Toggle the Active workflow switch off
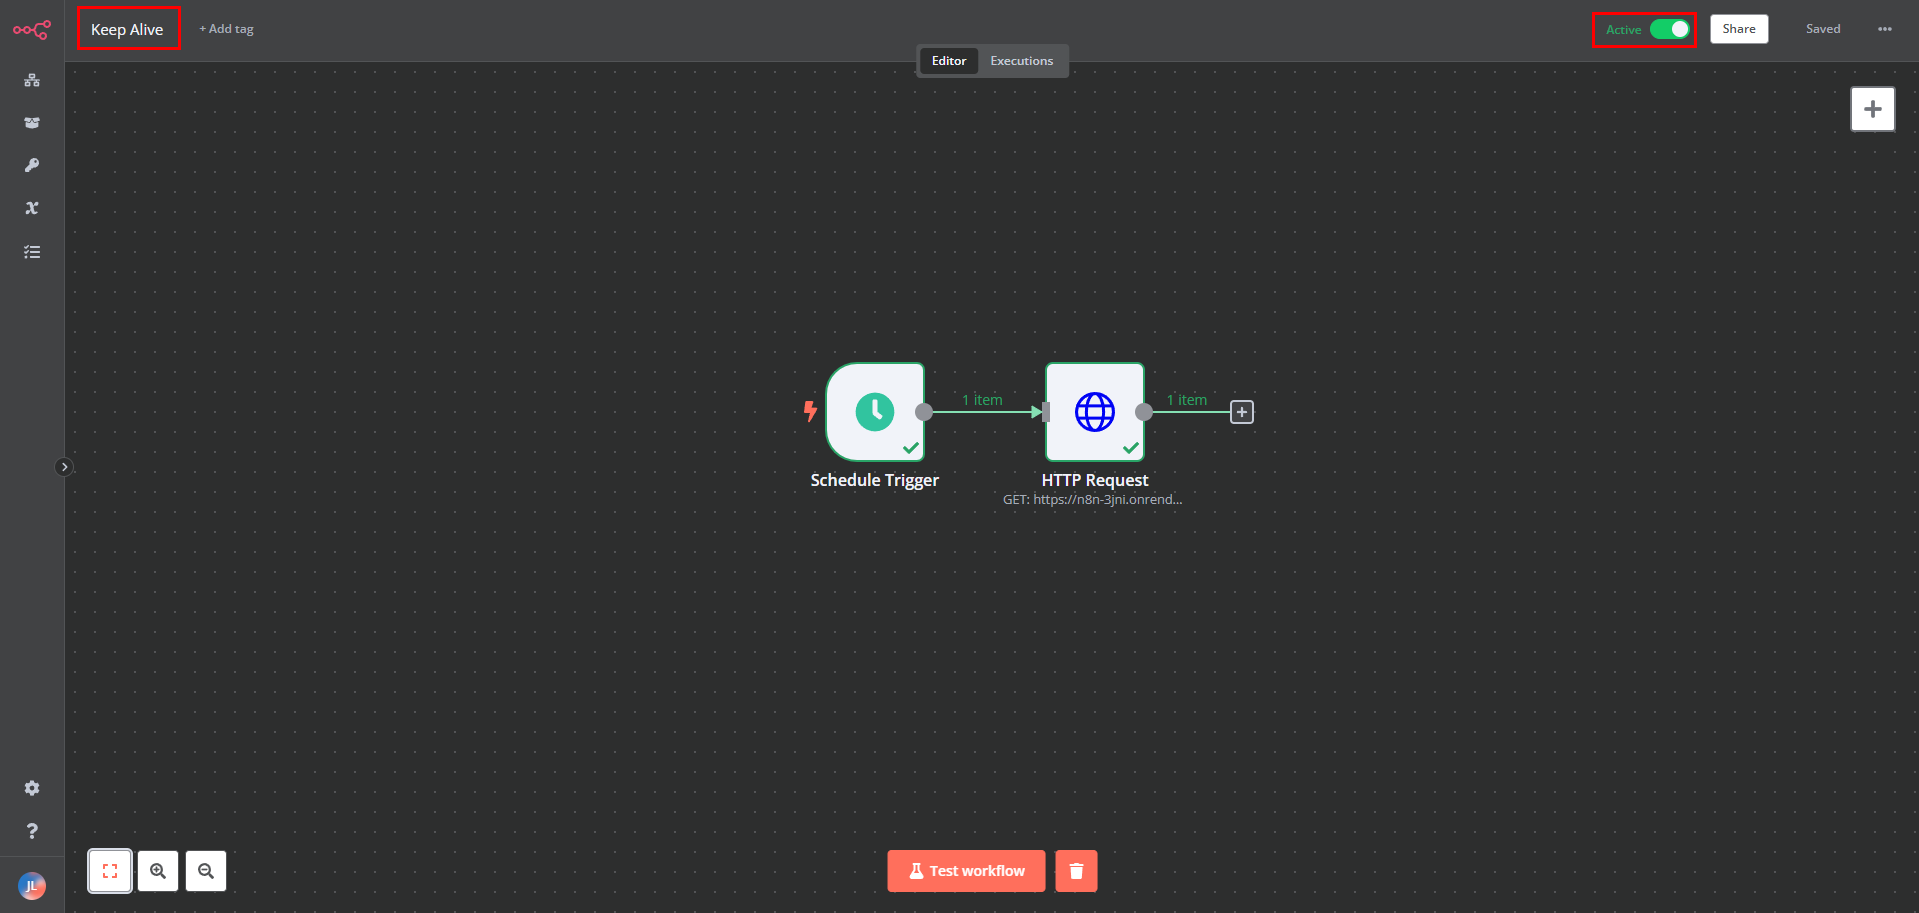Viewport: 1919px width, 913px height. 1670,29
